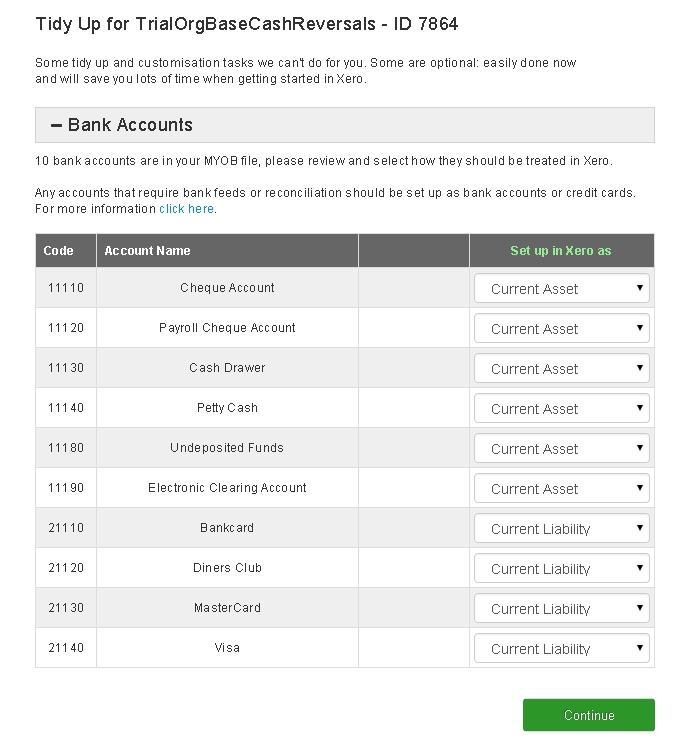Click the Account Name column header
This screenshot has width=687, height=744.
147,251
